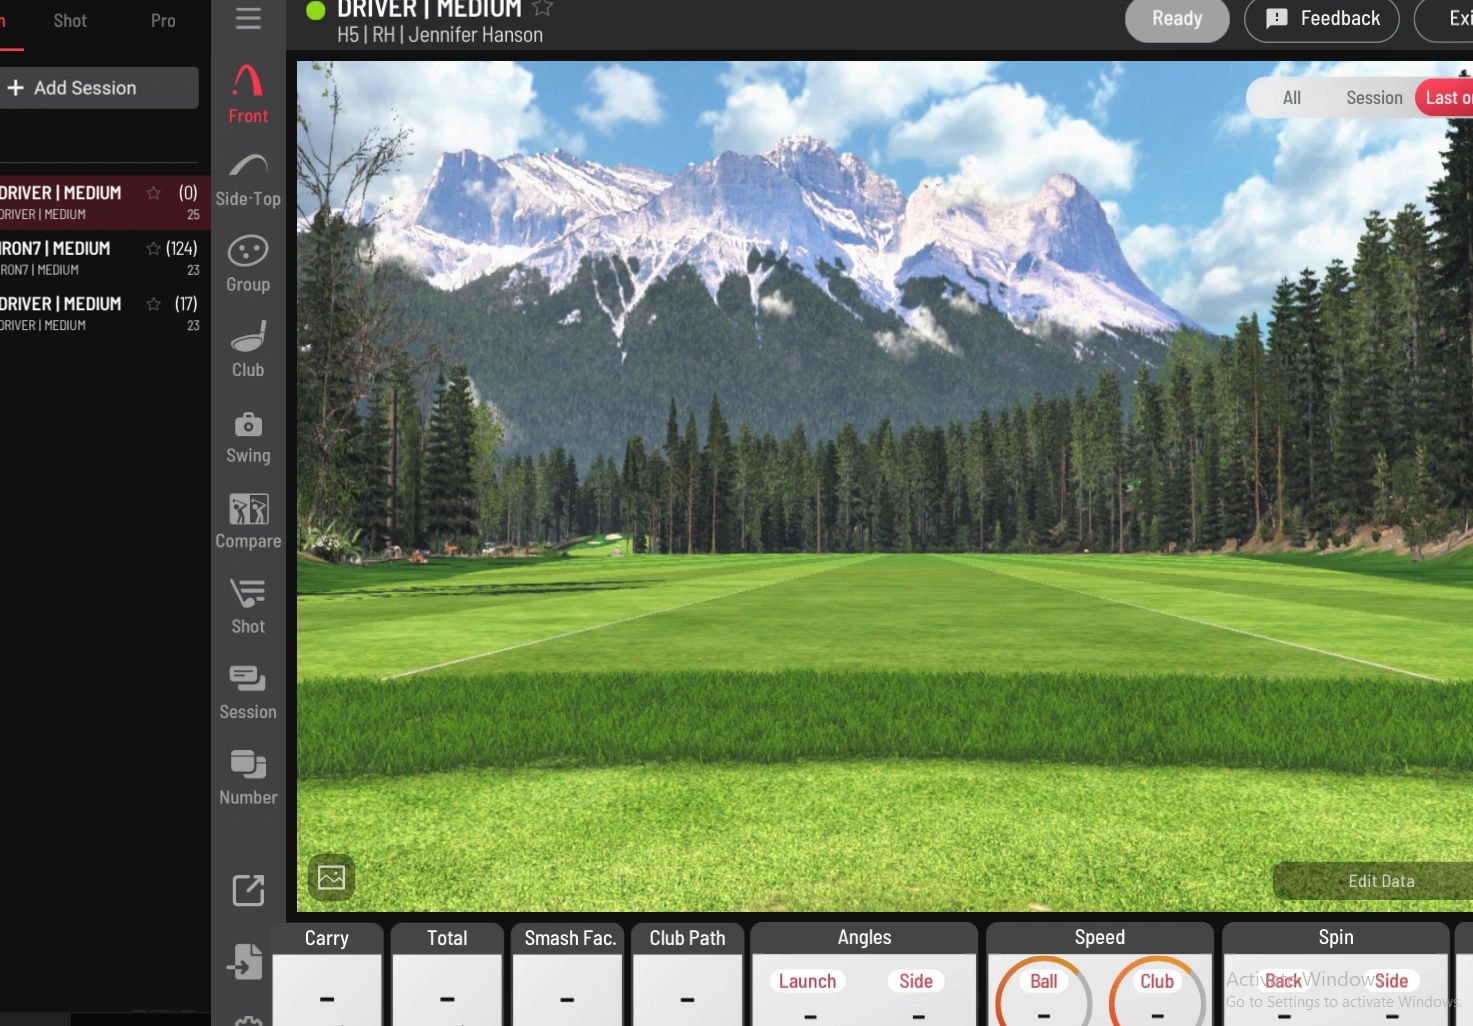
Task: Select the Side label under Angles
Action: coord(915,982)
